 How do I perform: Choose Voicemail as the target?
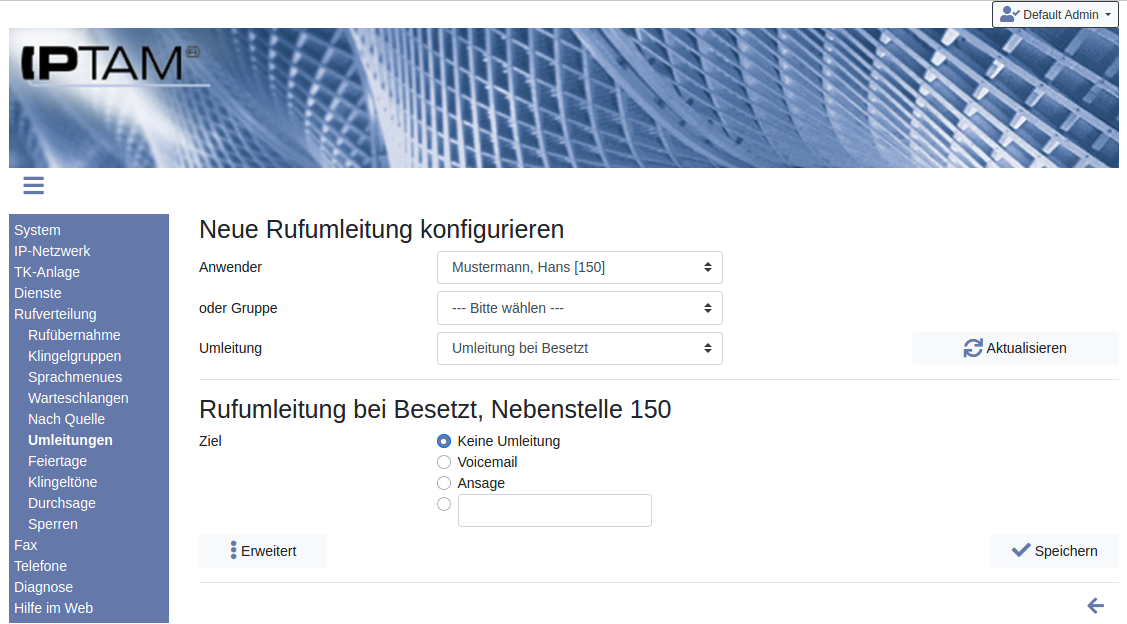(x=444, y=462)
